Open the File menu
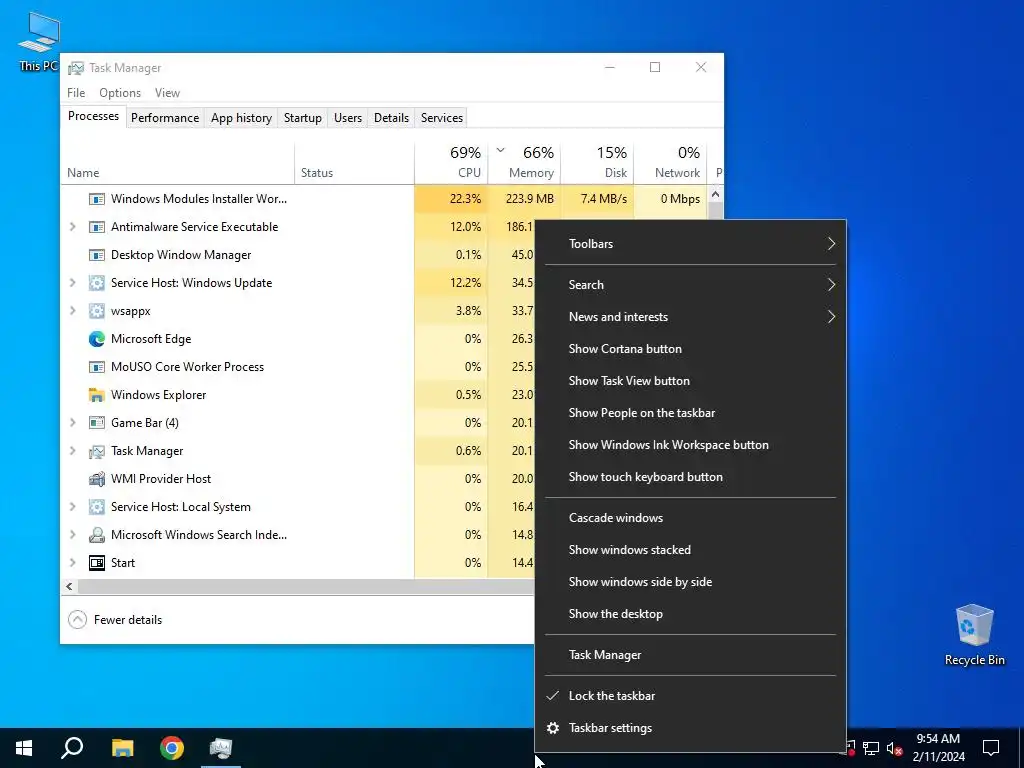Viewport: 1024px width, 768px height. 76,93
